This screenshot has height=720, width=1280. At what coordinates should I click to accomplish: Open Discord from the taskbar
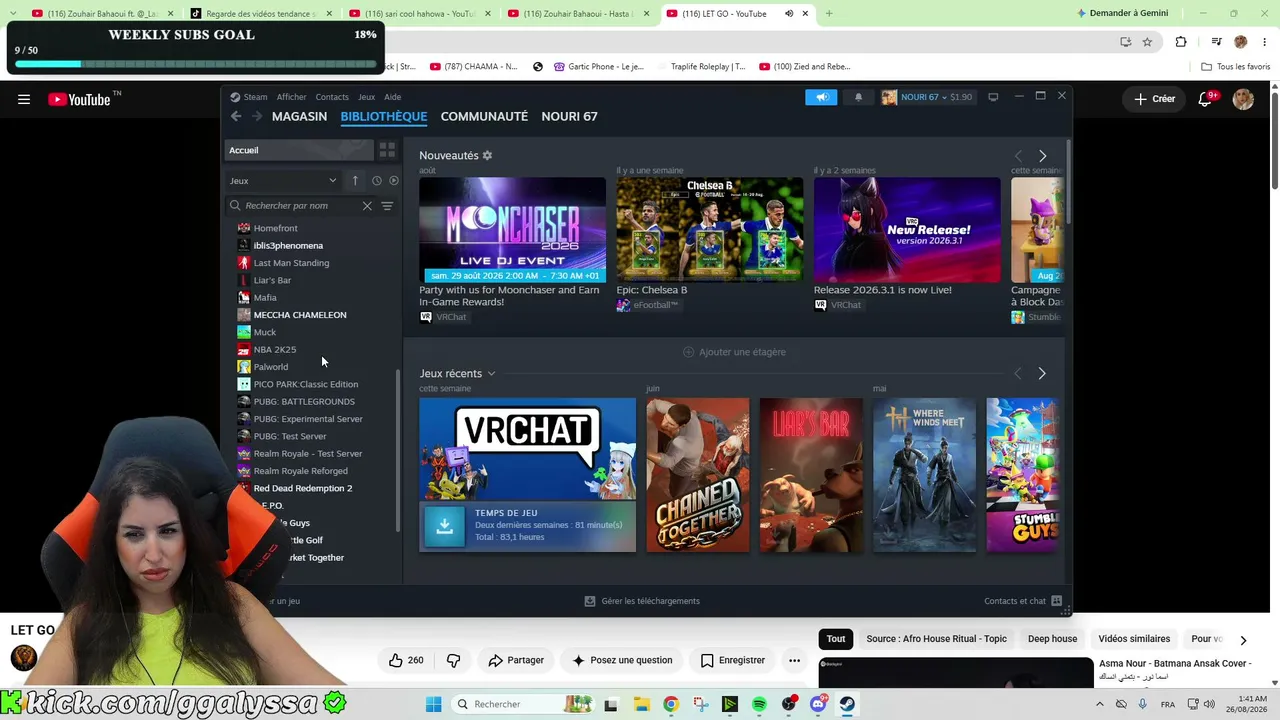[x=818, y=704]
